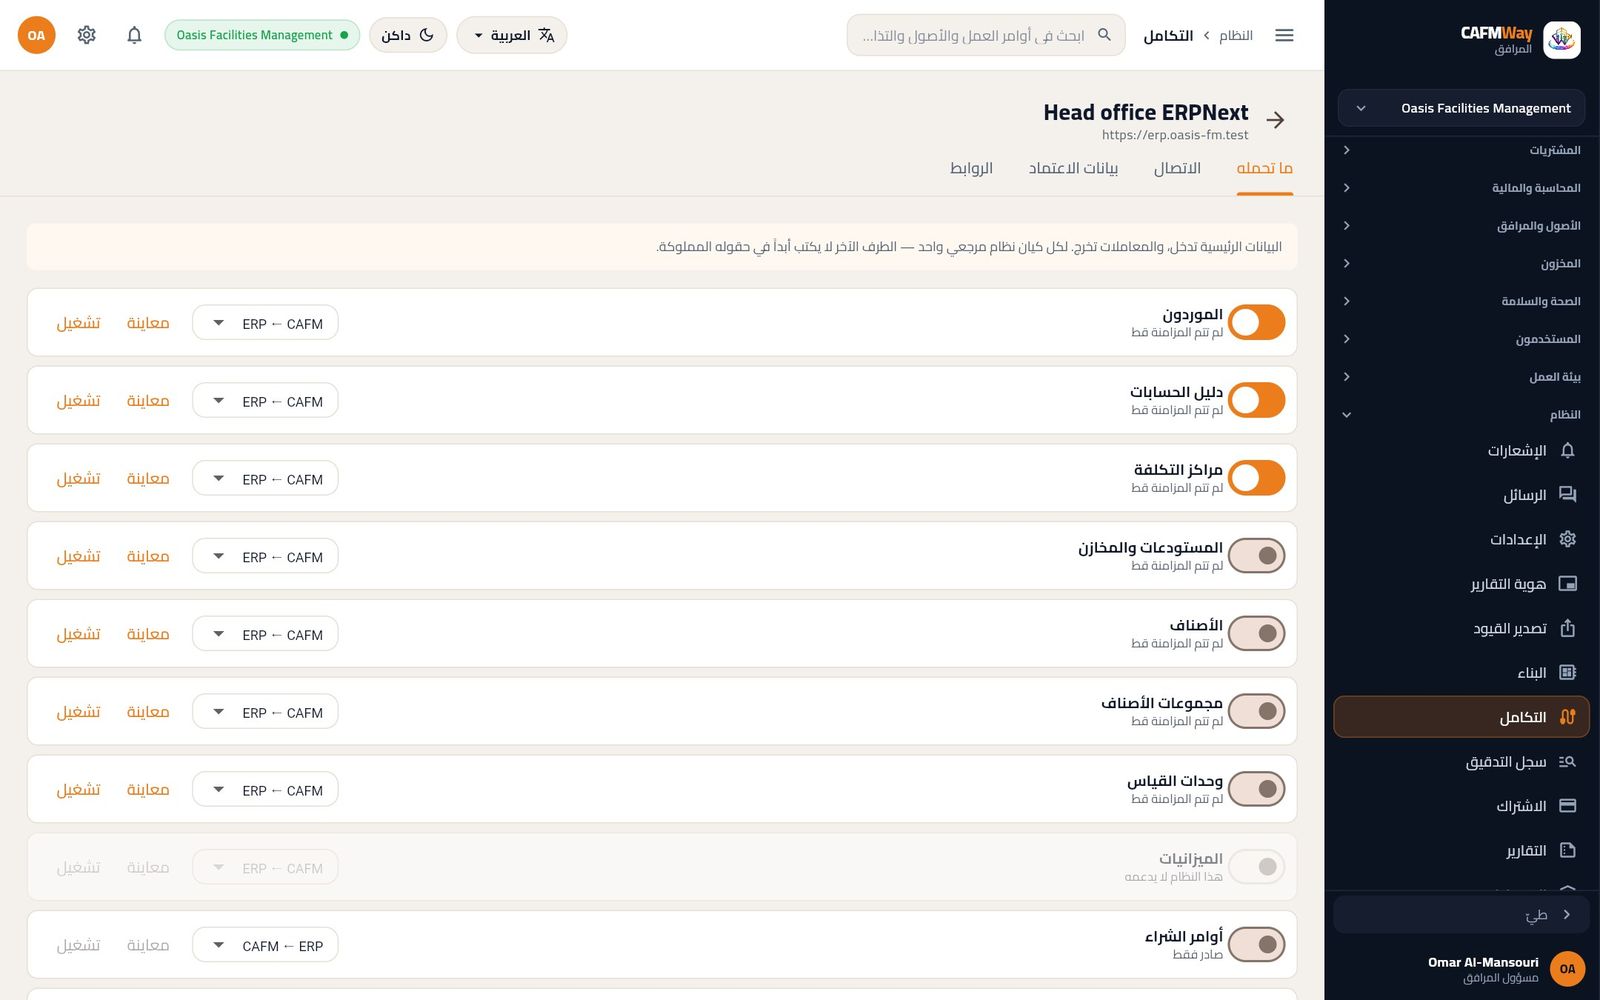Open هوية التقارير in the sidebar
This screenshot has width=1600, height=1000.
1461,584
